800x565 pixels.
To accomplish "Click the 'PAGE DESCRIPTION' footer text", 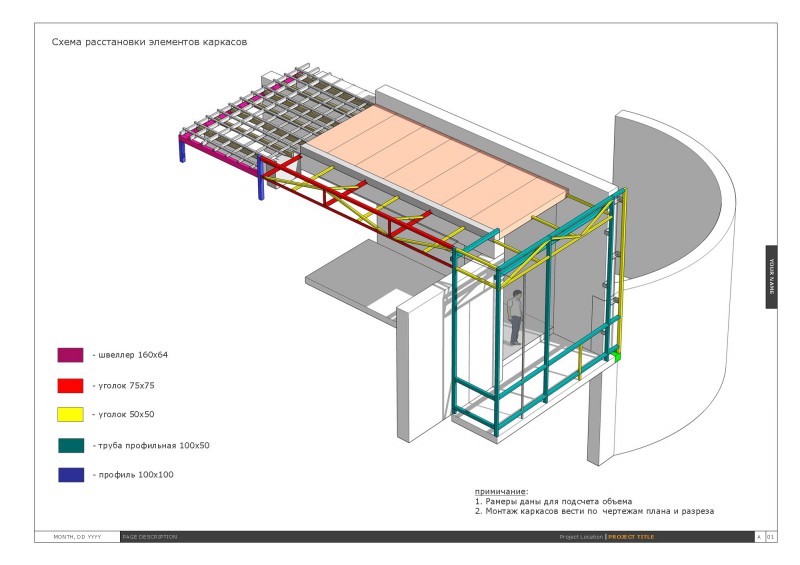I will tap(150, 537).
